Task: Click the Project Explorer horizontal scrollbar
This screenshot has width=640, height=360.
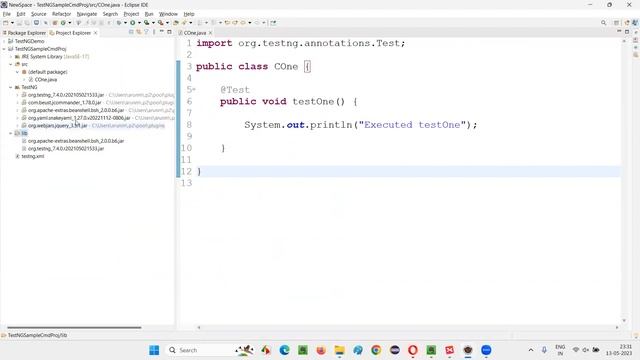Action: 74,327
